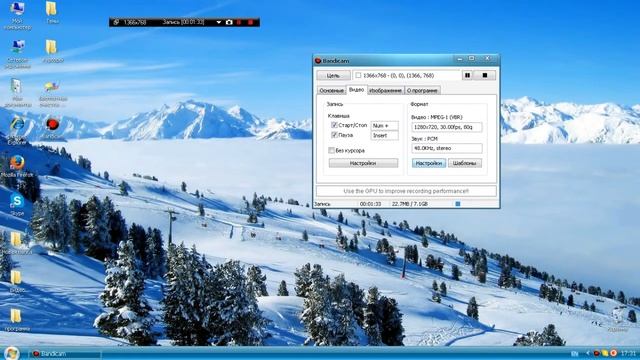The height and width of the screenshot is (360, 640).
Task: Click the blue status indicator in Bandicam status bar
Action: pos(458,204)
